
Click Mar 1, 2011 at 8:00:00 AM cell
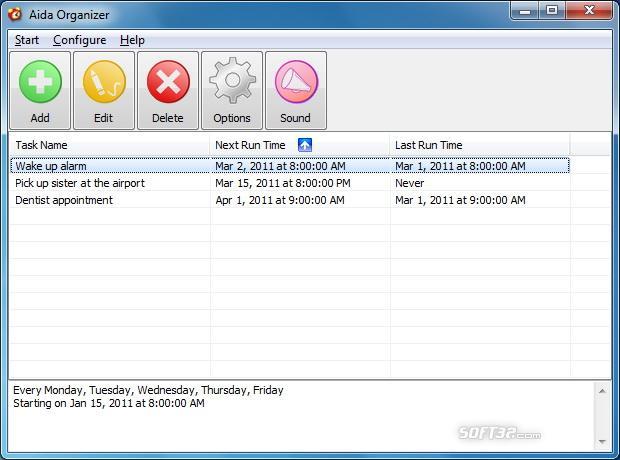(x=460, y=166)
